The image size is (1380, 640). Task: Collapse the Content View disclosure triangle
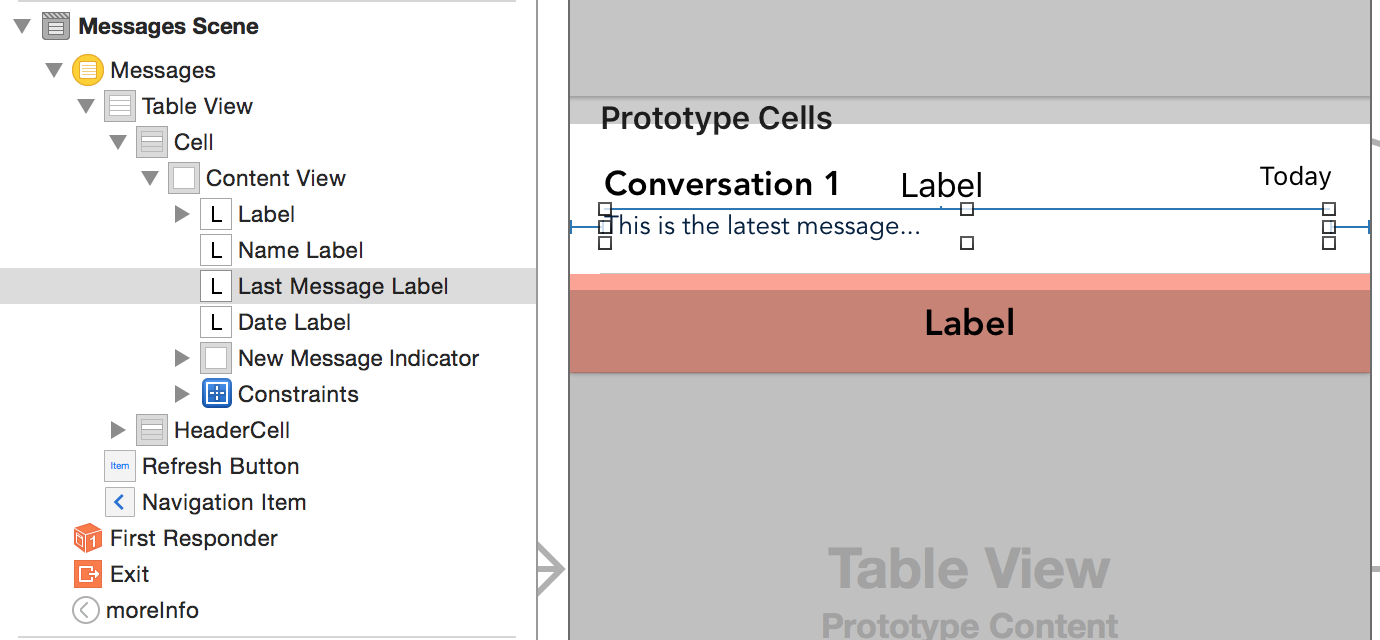point(150,178)
